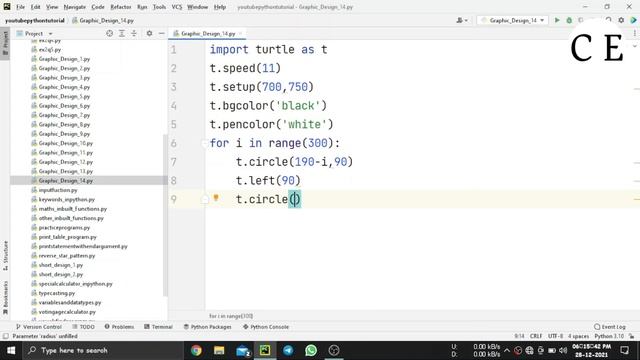This screenshot has height=360, width=640.
Task: Click the Python 3.10 interpreter selector
Action: pyautogui.click(x=609, y=336)
